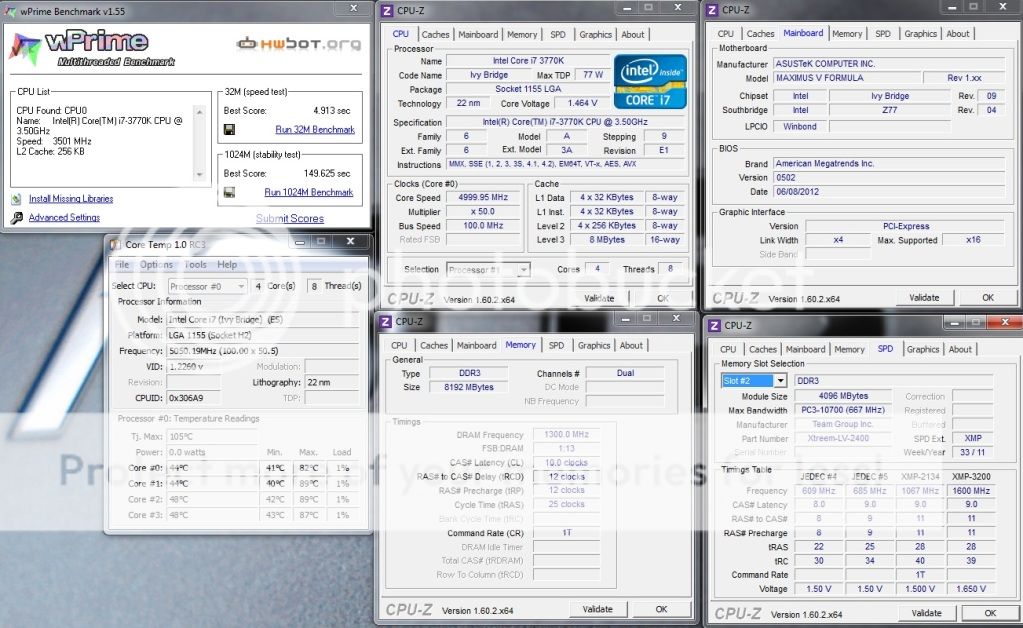Click the memory Size value "8192 MBytes"
The width and height of the screenshot is (1023, 628).
click(468, 387)
